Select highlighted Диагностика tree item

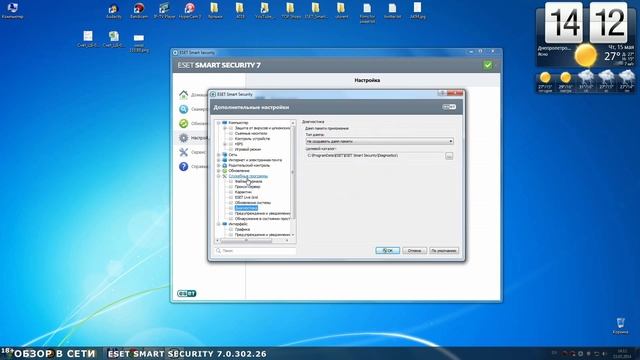246,208
